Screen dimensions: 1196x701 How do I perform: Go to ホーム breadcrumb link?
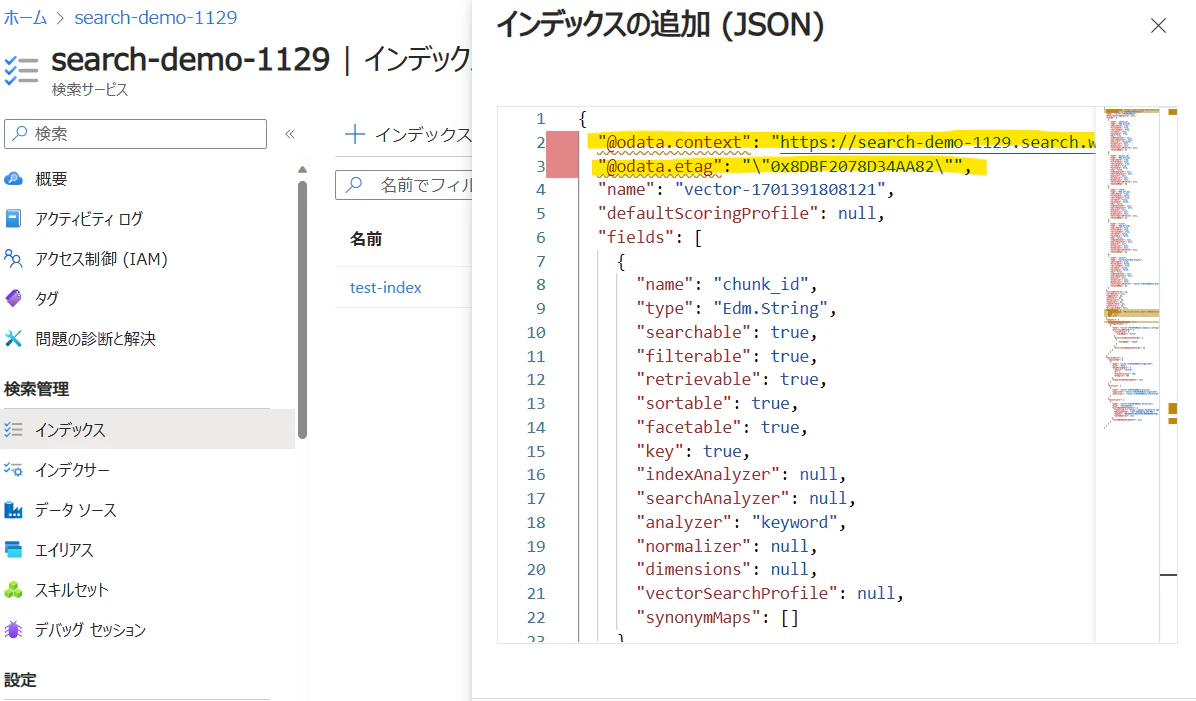coord(25,18)
